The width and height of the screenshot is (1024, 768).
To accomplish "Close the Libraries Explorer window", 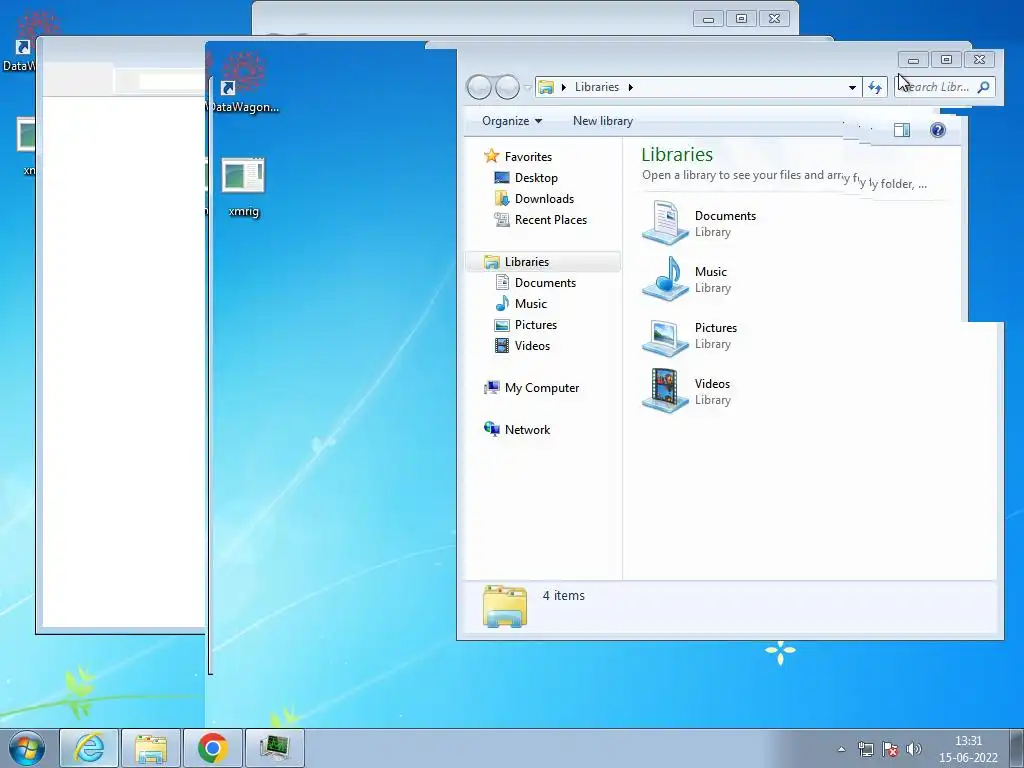I will pyautogui.click(x=979, y=60).
